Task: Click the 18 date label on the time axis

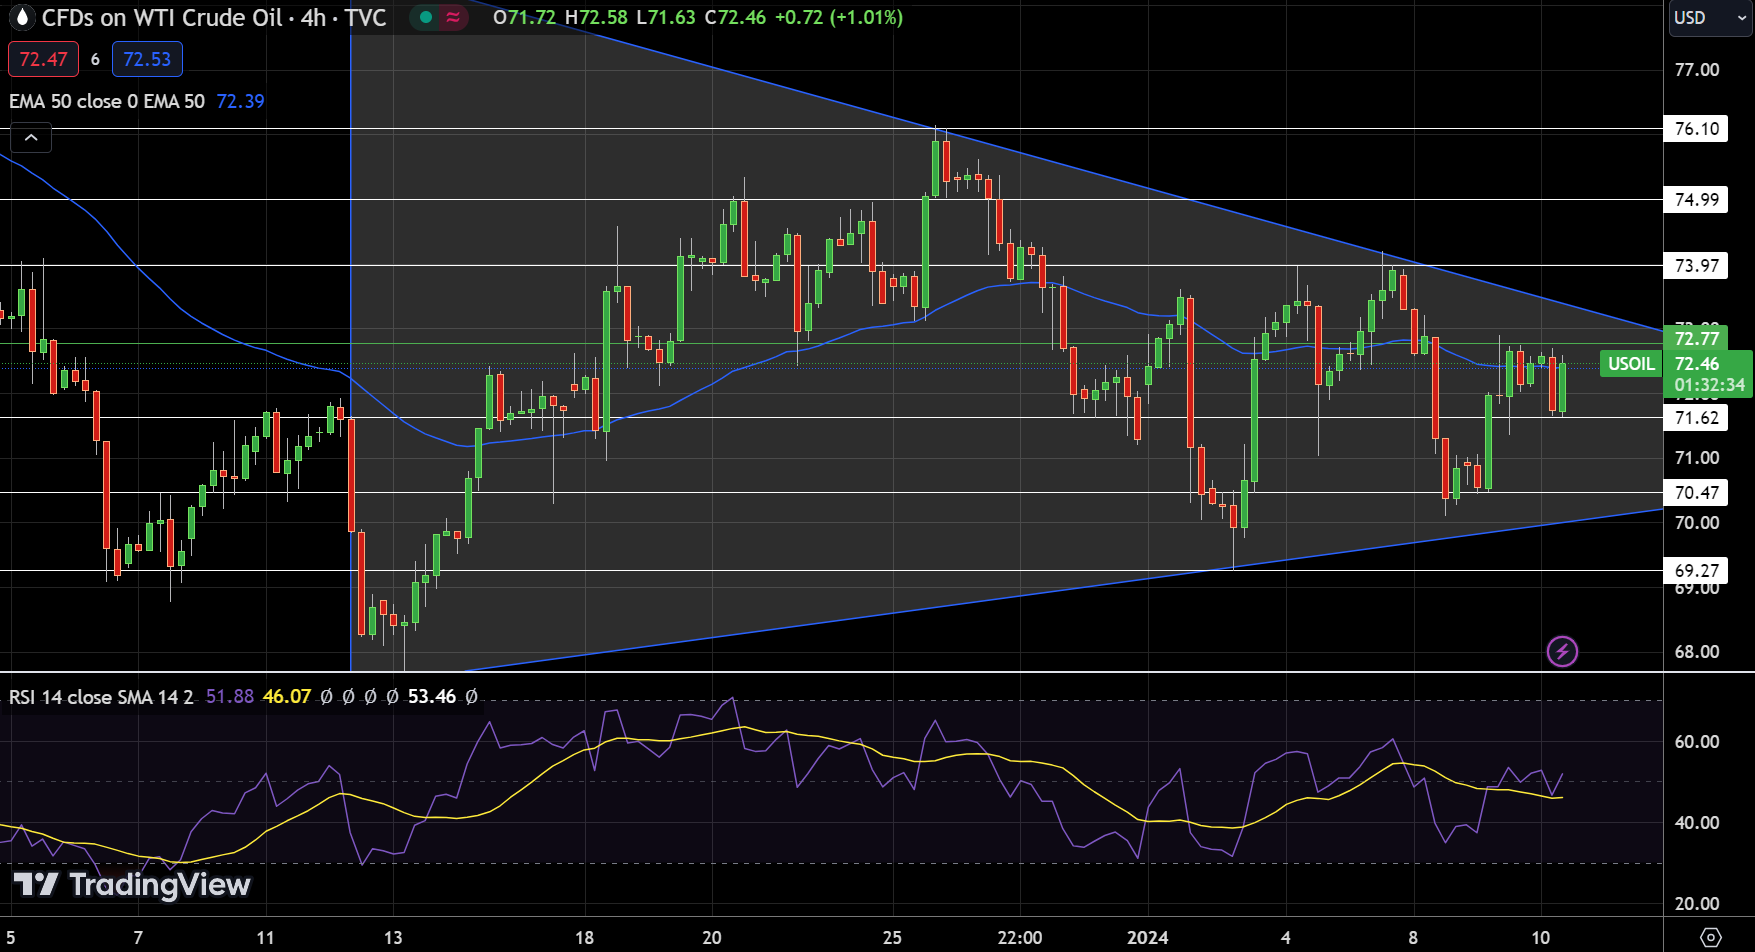Action: (x=584, y=938)
